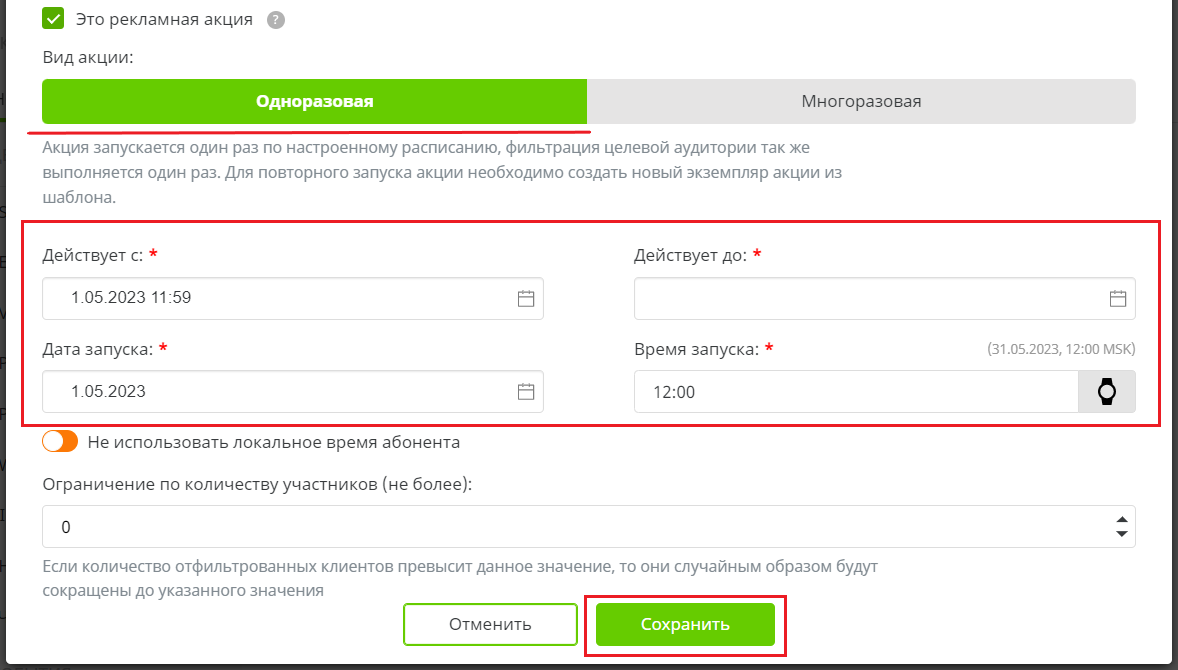1178x670 pixels.
Task: Select the "Одноразовая" campaign type
Action: click(x=313, y=101)
